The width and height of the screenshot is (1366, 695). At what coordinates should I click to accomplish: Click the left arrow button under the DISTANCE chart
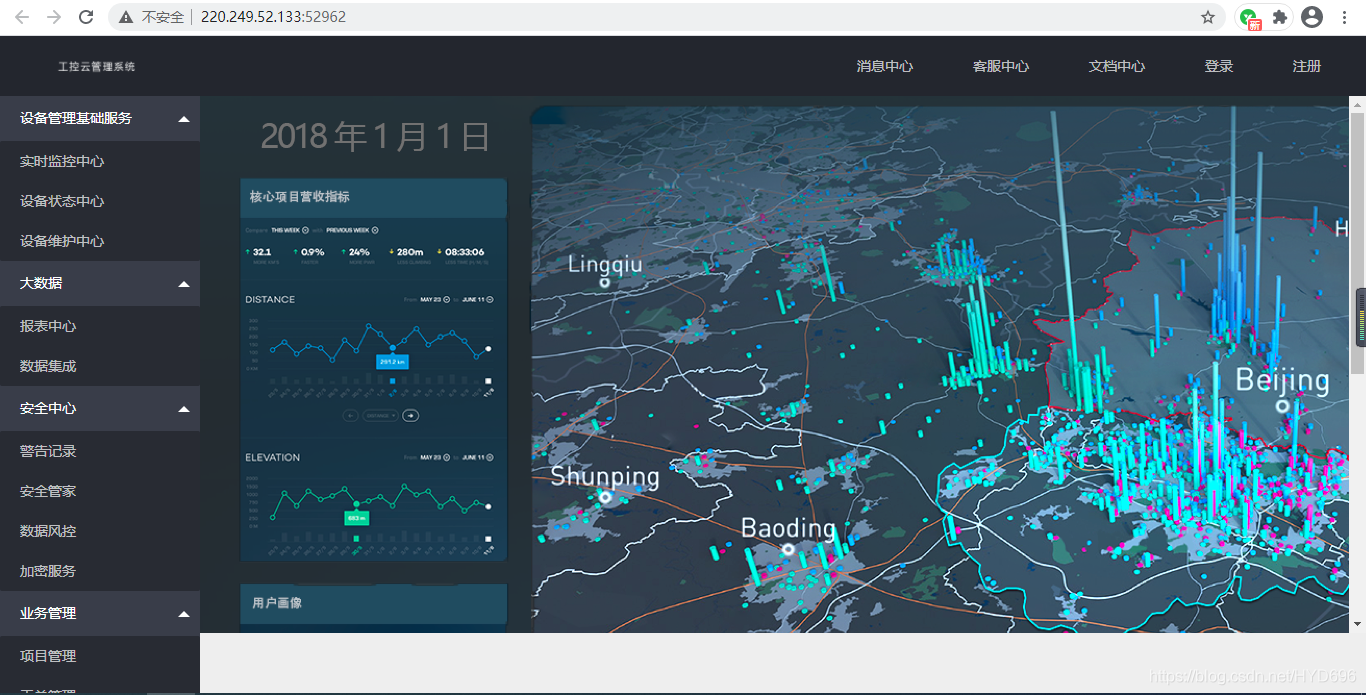(350, 415)
